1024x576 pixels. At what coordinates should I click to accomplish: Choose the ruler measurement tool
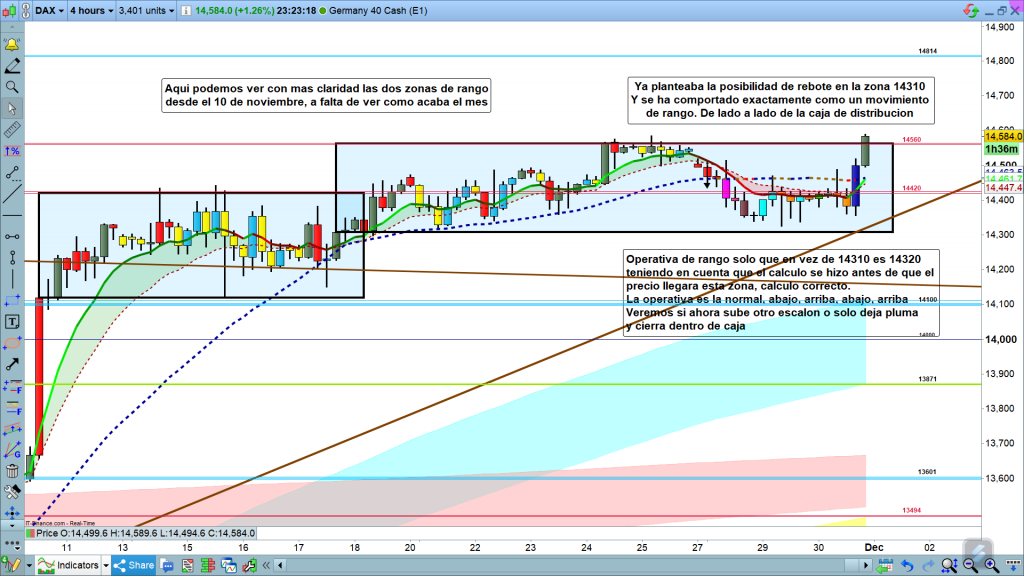click(12, 130)
